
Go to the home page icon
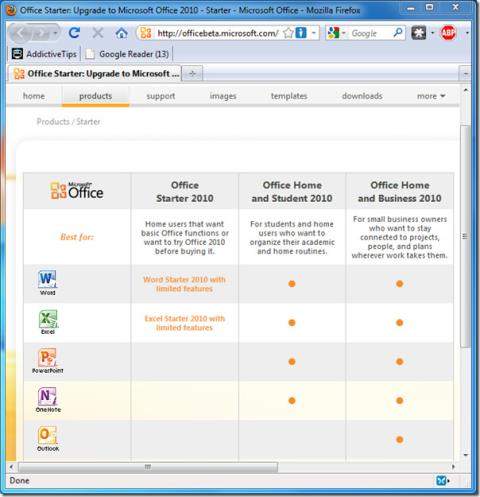tap(121, 33)
